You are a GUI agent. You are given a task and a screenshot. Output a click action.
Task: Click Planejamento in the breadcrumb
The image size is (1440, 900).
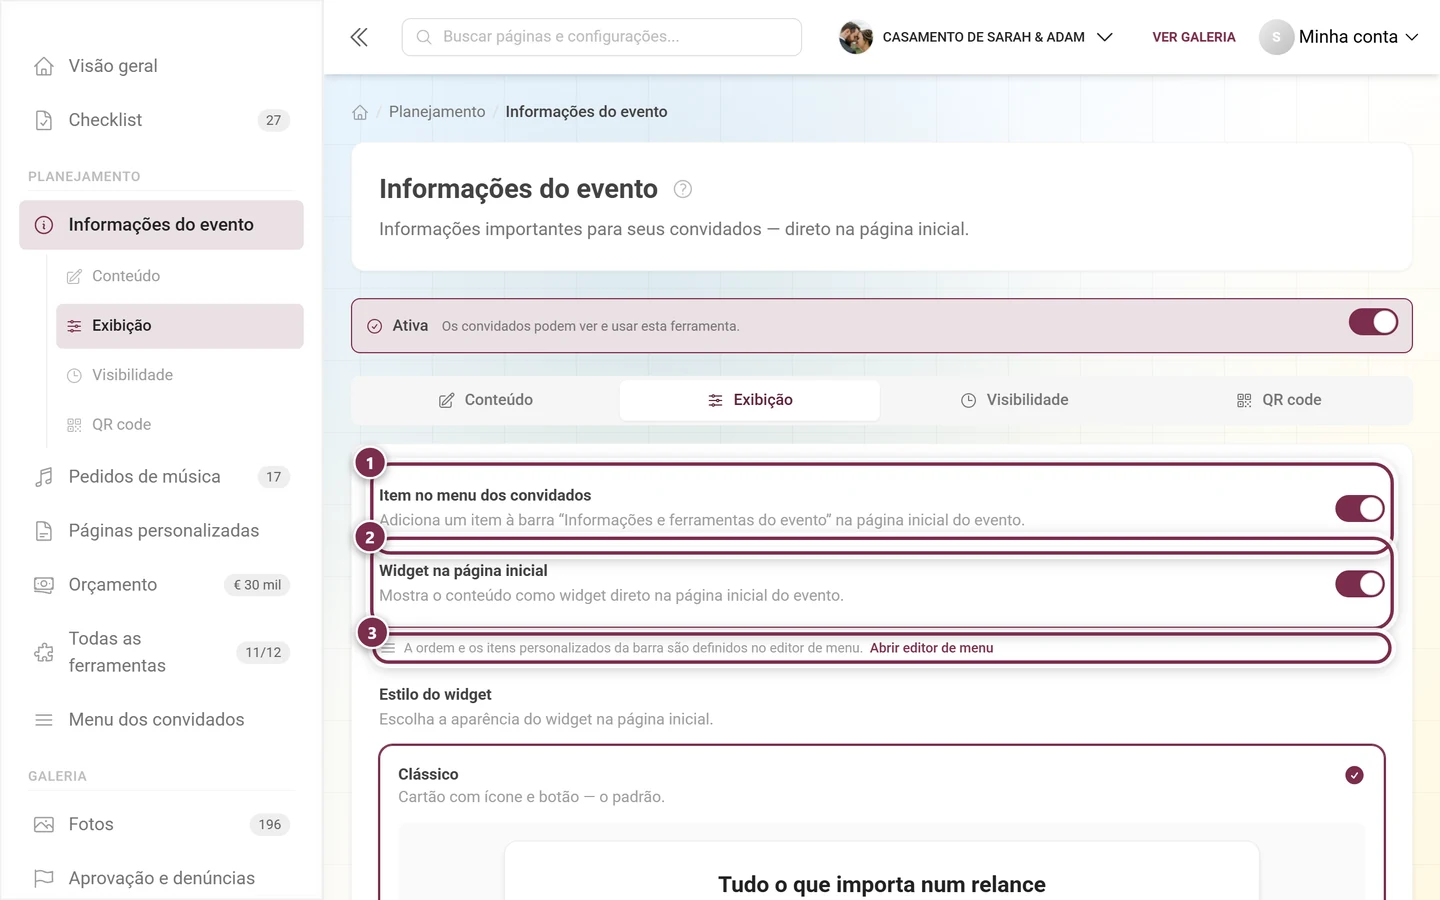(437, 112)
